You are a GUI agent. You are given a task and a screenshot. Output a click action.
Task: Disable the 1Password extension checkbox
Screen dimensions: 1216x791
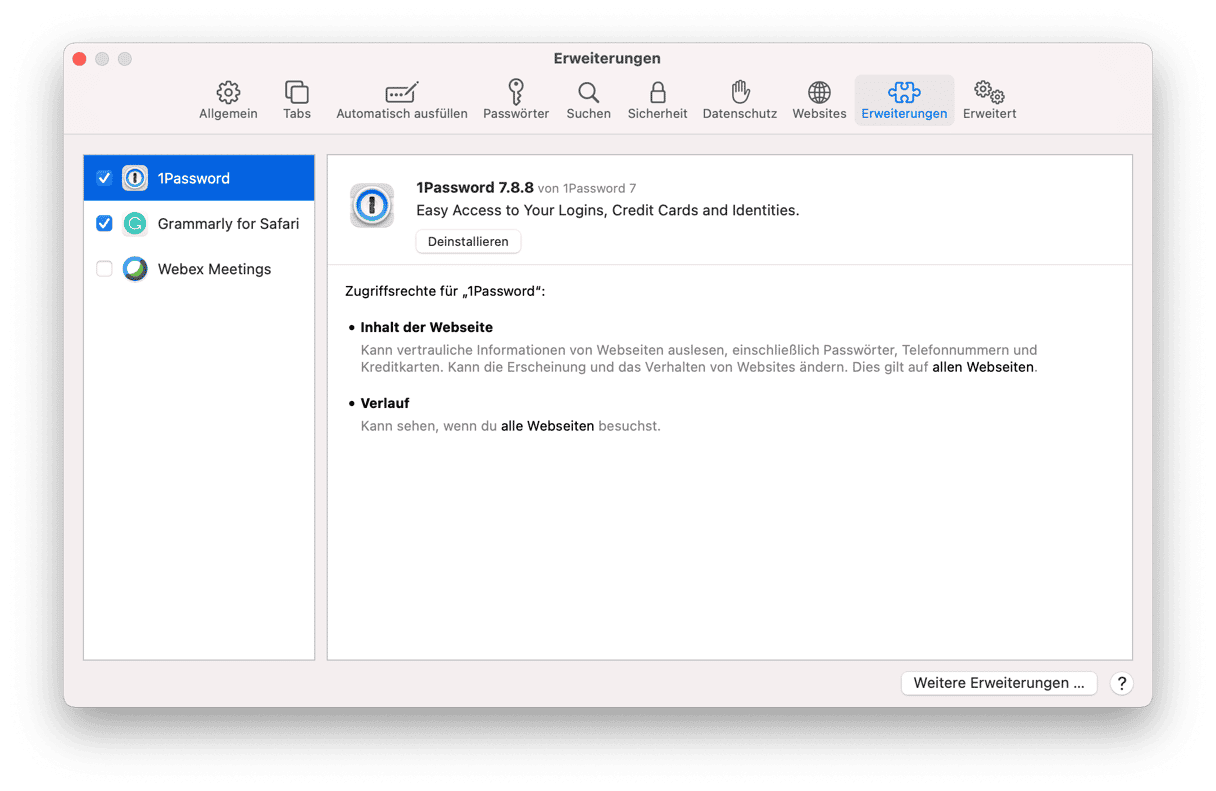(x=104, y=178)
